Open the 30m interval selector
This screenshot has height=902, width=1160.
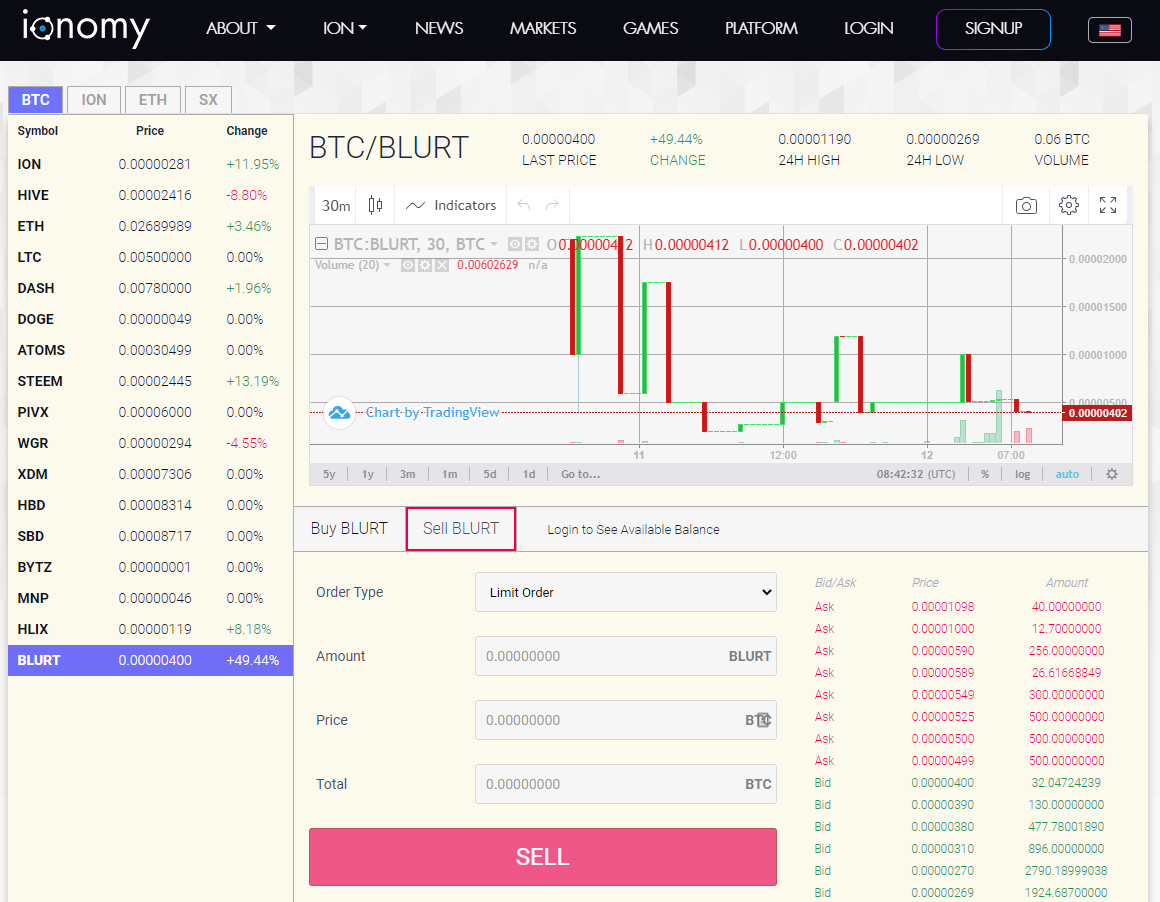(x=336, y=205)
